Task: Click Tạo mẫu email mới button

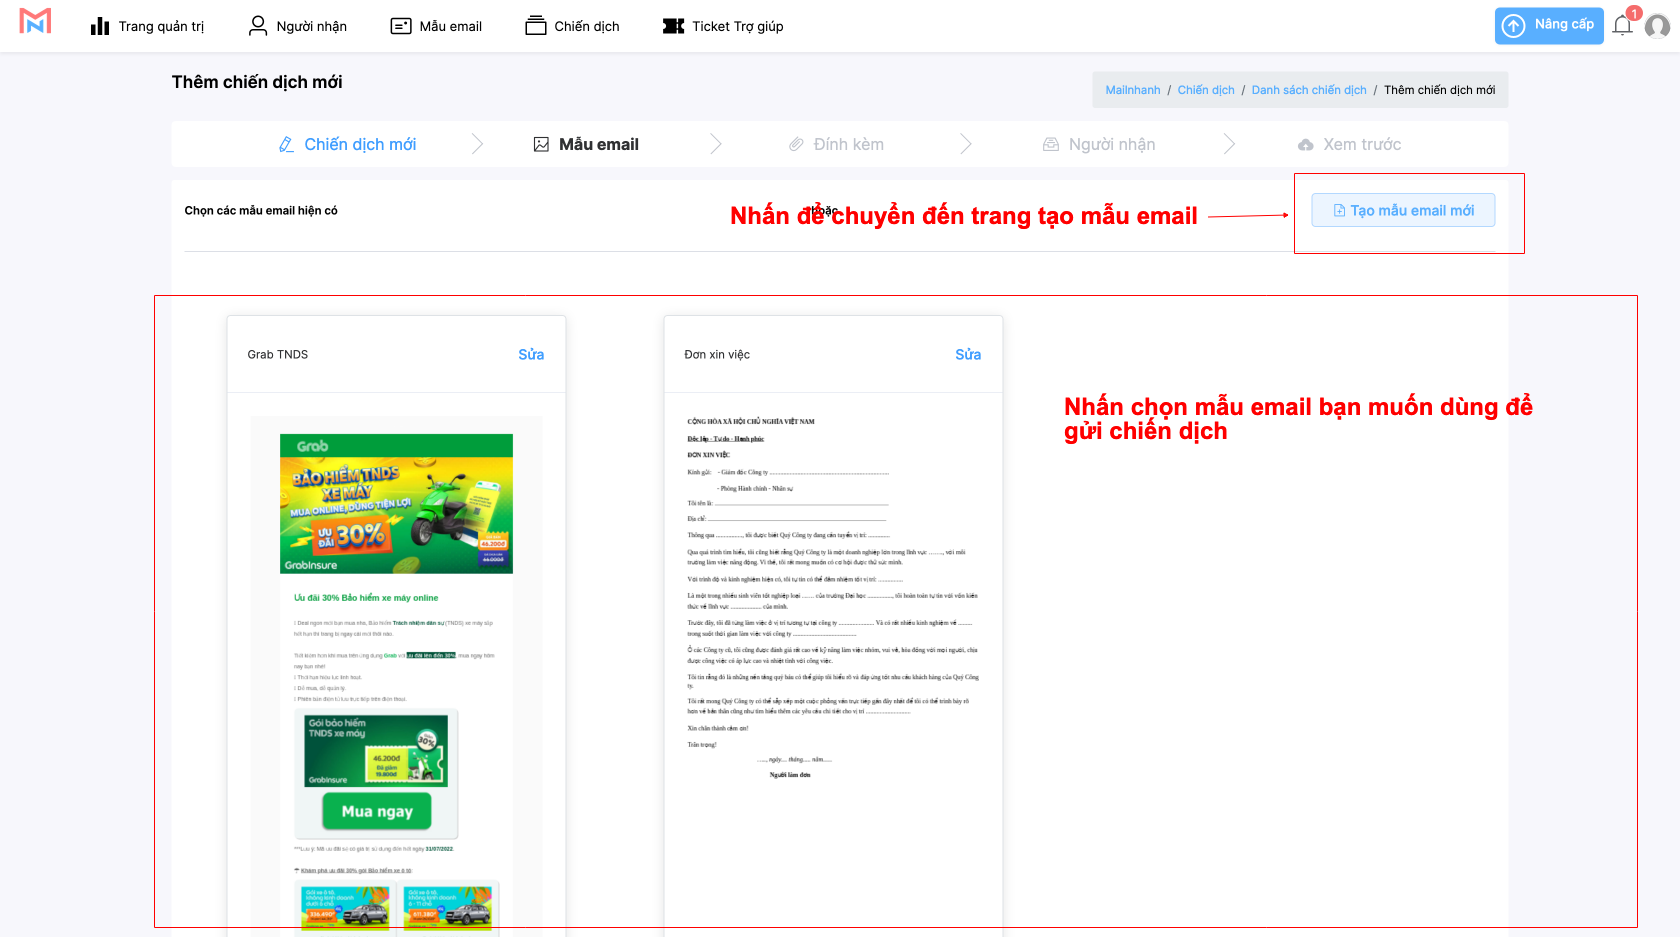Action: pyautogui.click(x=1403, y=210)
